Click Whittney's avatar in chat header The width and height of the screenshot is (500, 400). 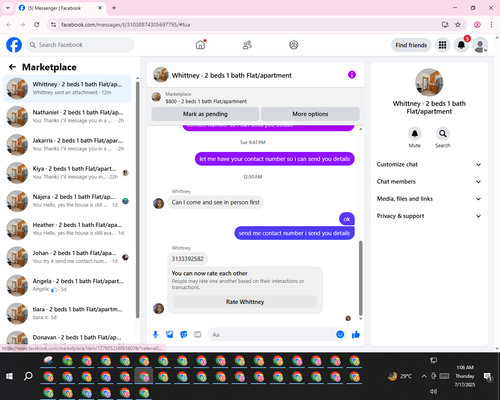(x=161, y=75)
